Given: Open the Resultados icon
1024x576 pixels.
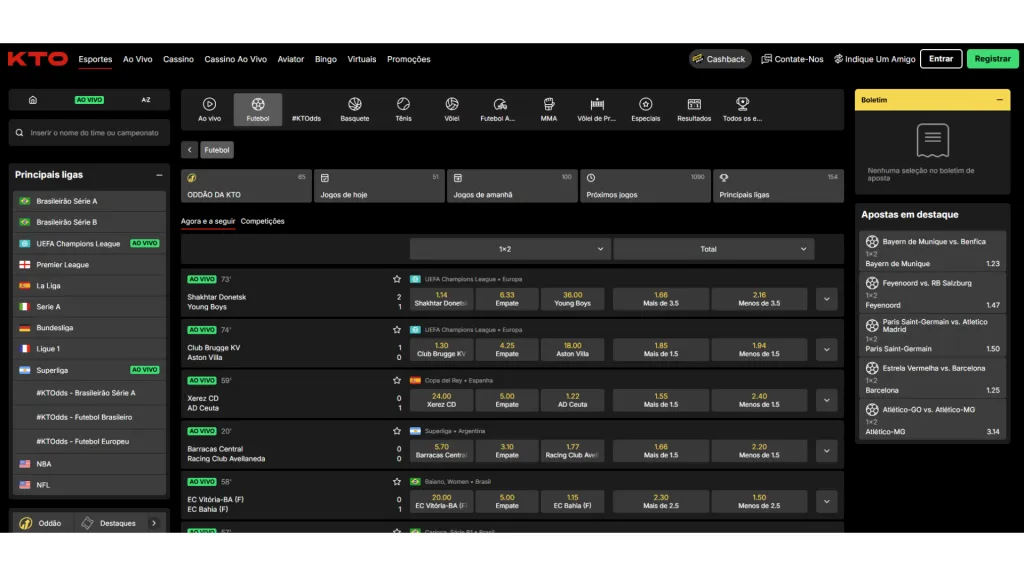Looking at the screenshot, I should (694, 109).
